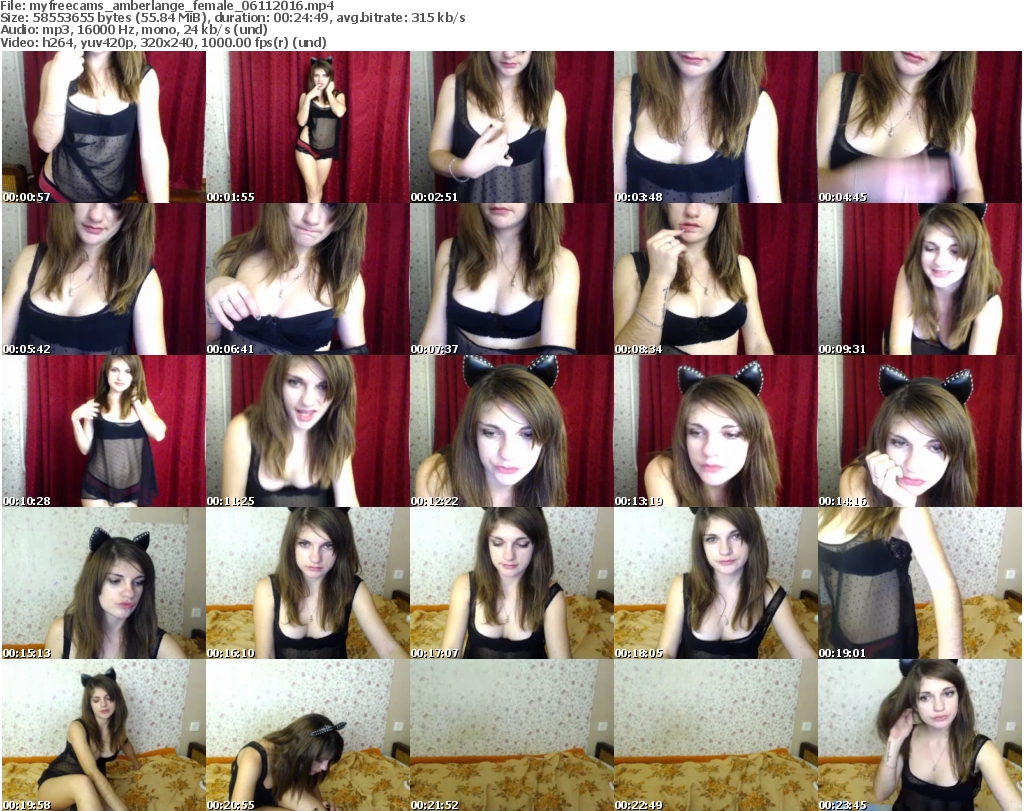Image resolution: width=1024 pixels, height=811 pixels.
Task: Open the thumbnail at 00:08:34
Action: [x=715, y=279]
